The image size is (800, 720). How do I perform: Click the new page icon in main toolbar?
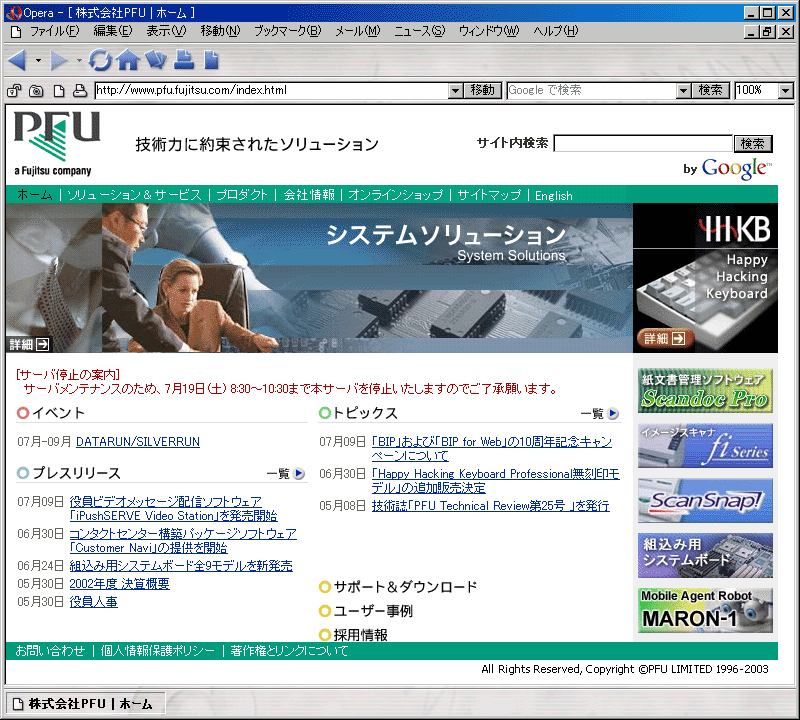(x=211, y=60)
